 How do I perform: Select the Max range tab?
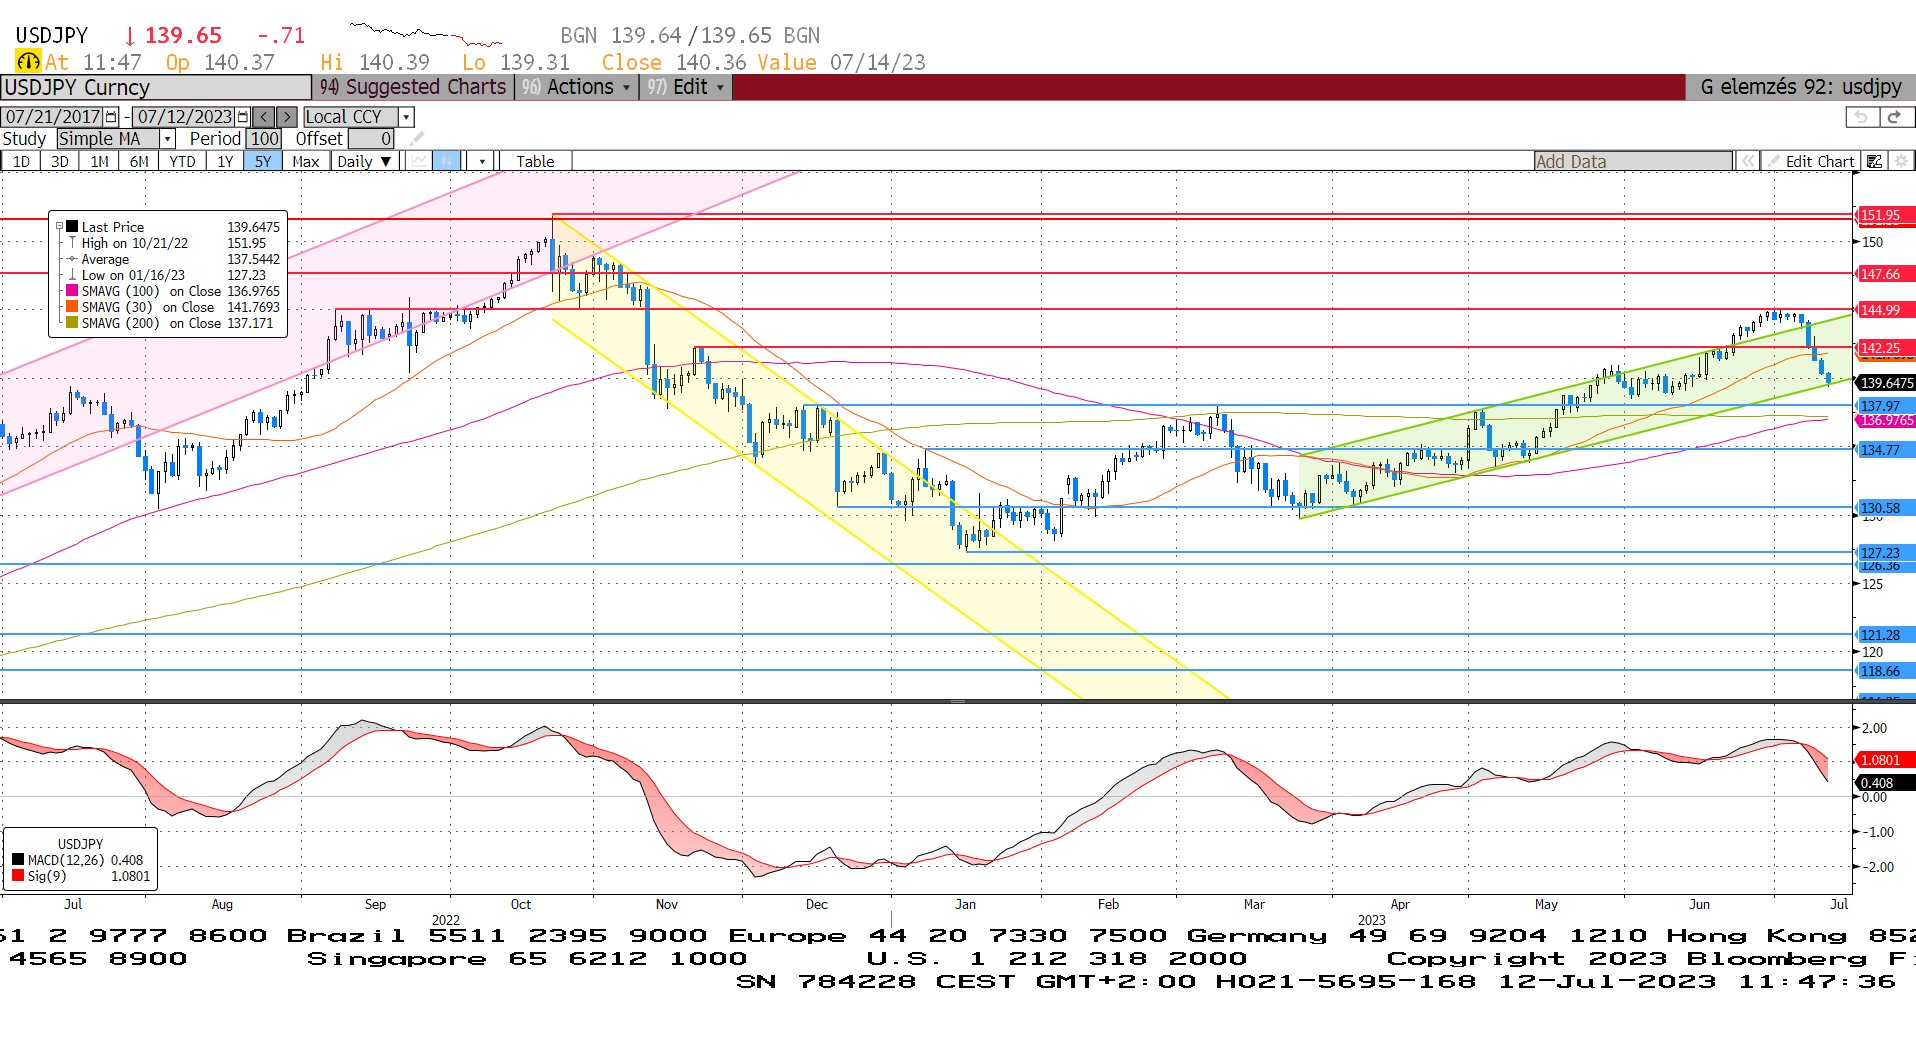tap(306, 161)
